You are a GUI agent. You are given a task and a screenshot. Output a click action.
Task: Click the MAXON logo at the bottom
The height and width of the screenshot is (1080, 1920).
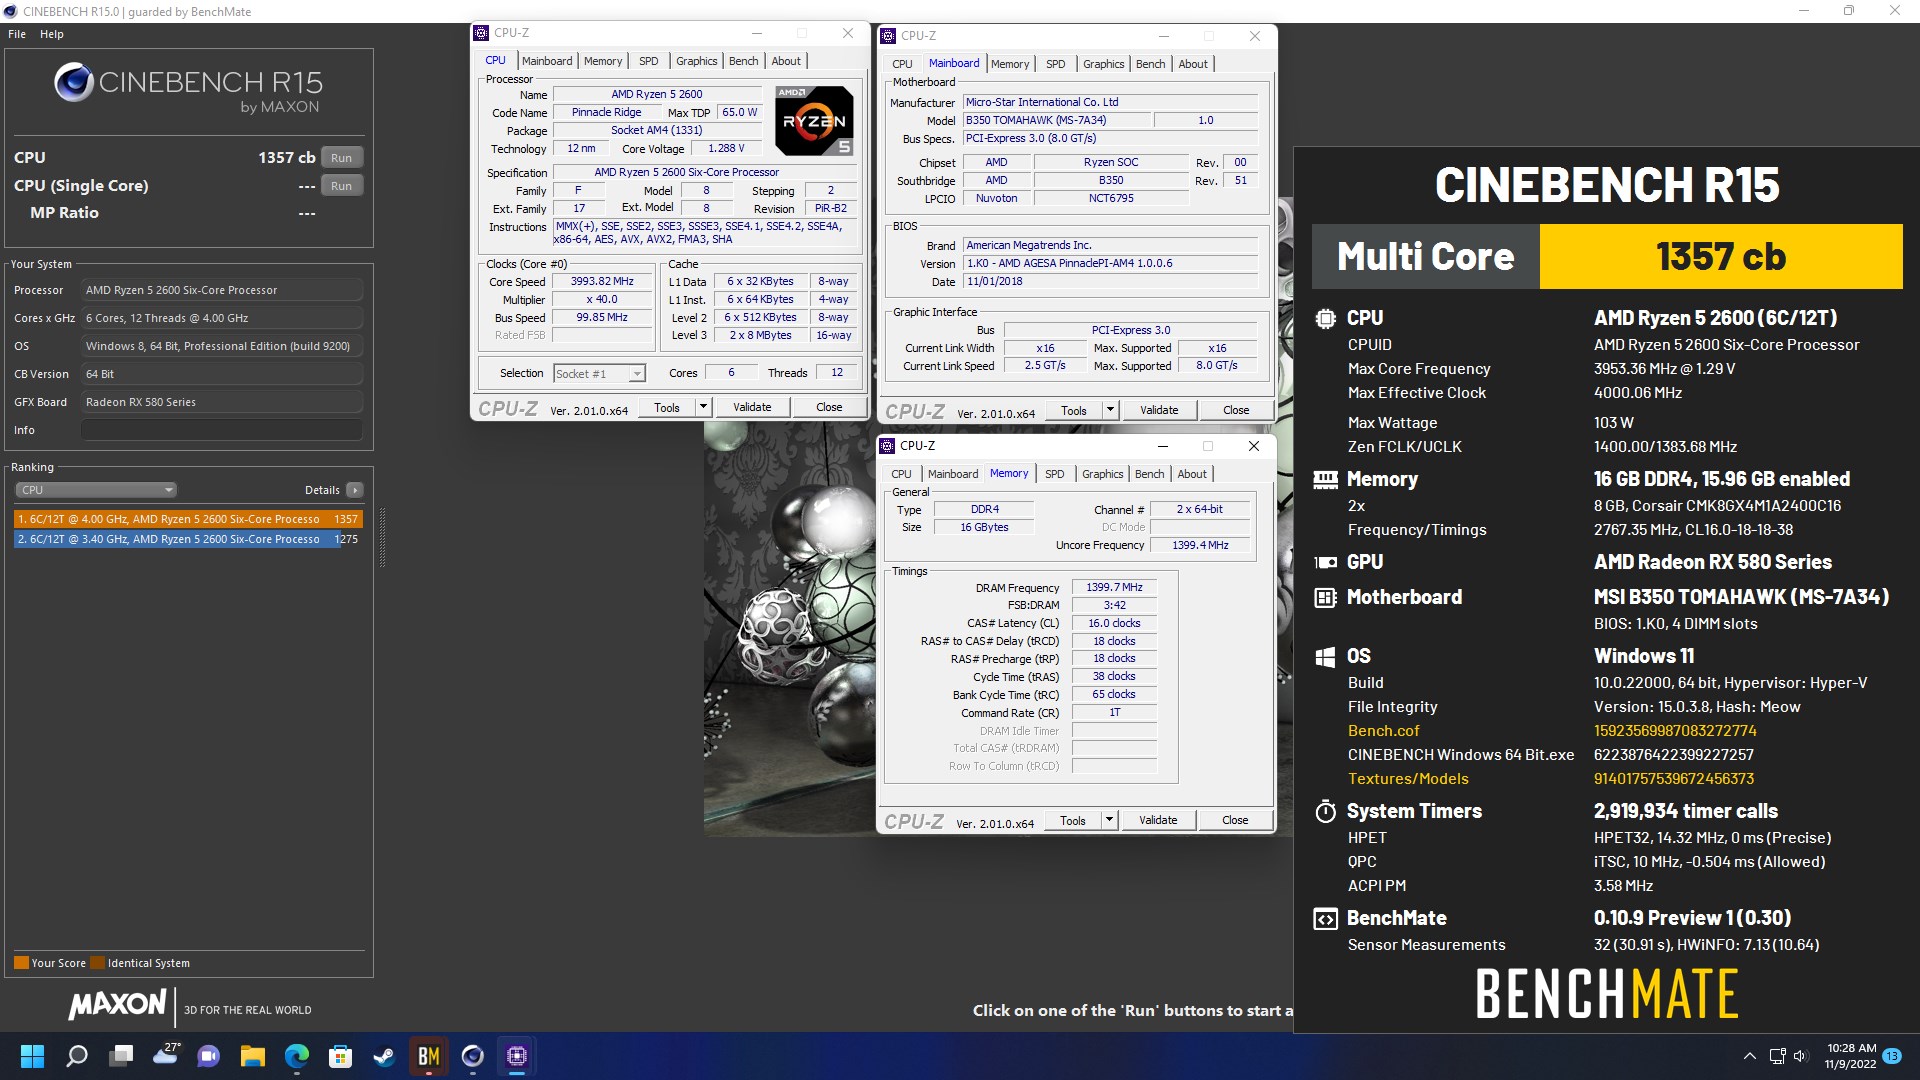[117, 1004]
